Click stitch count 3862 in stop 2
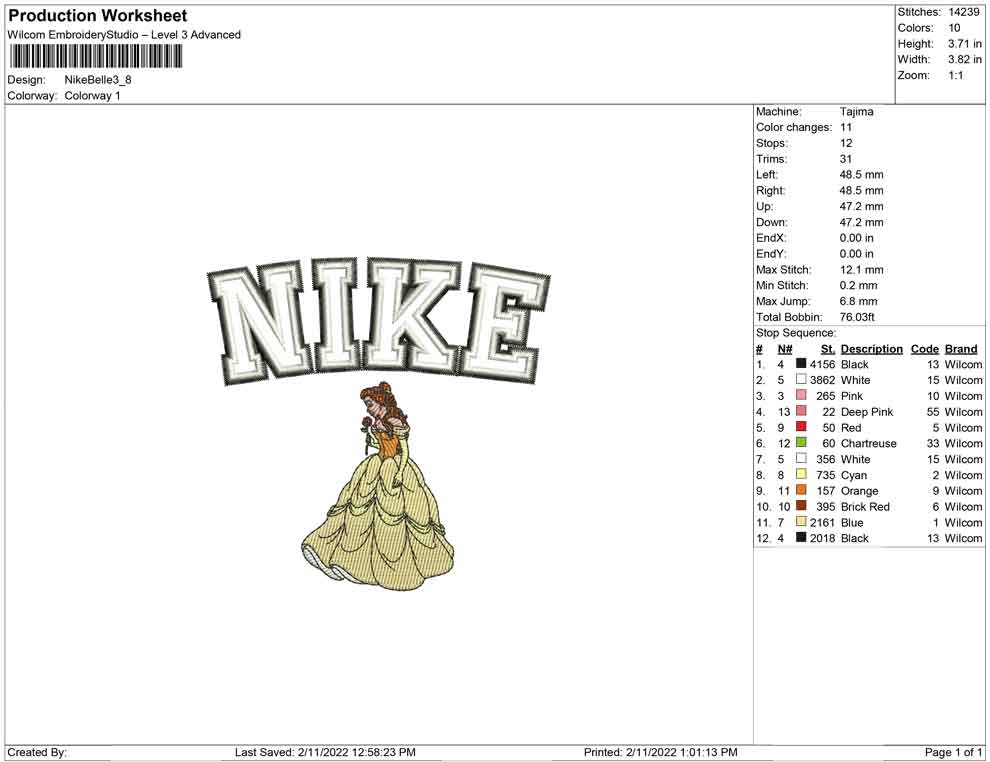 point(823,380)
